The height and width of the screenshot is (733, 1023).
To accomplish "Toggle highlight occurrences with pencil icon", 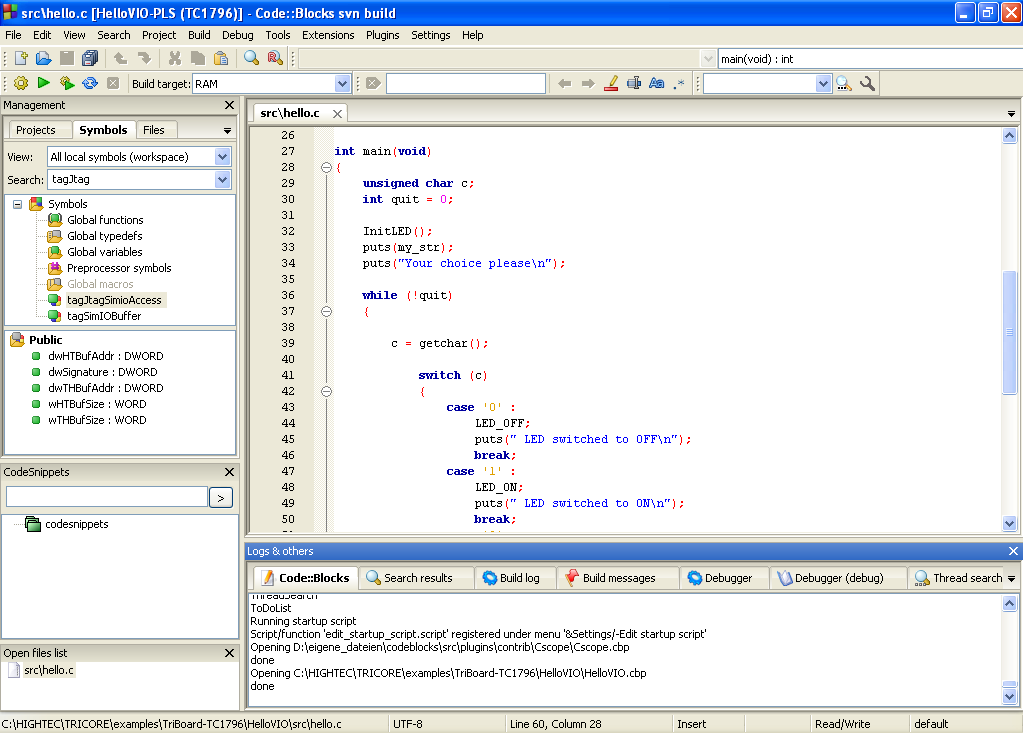I will [611, 83].
